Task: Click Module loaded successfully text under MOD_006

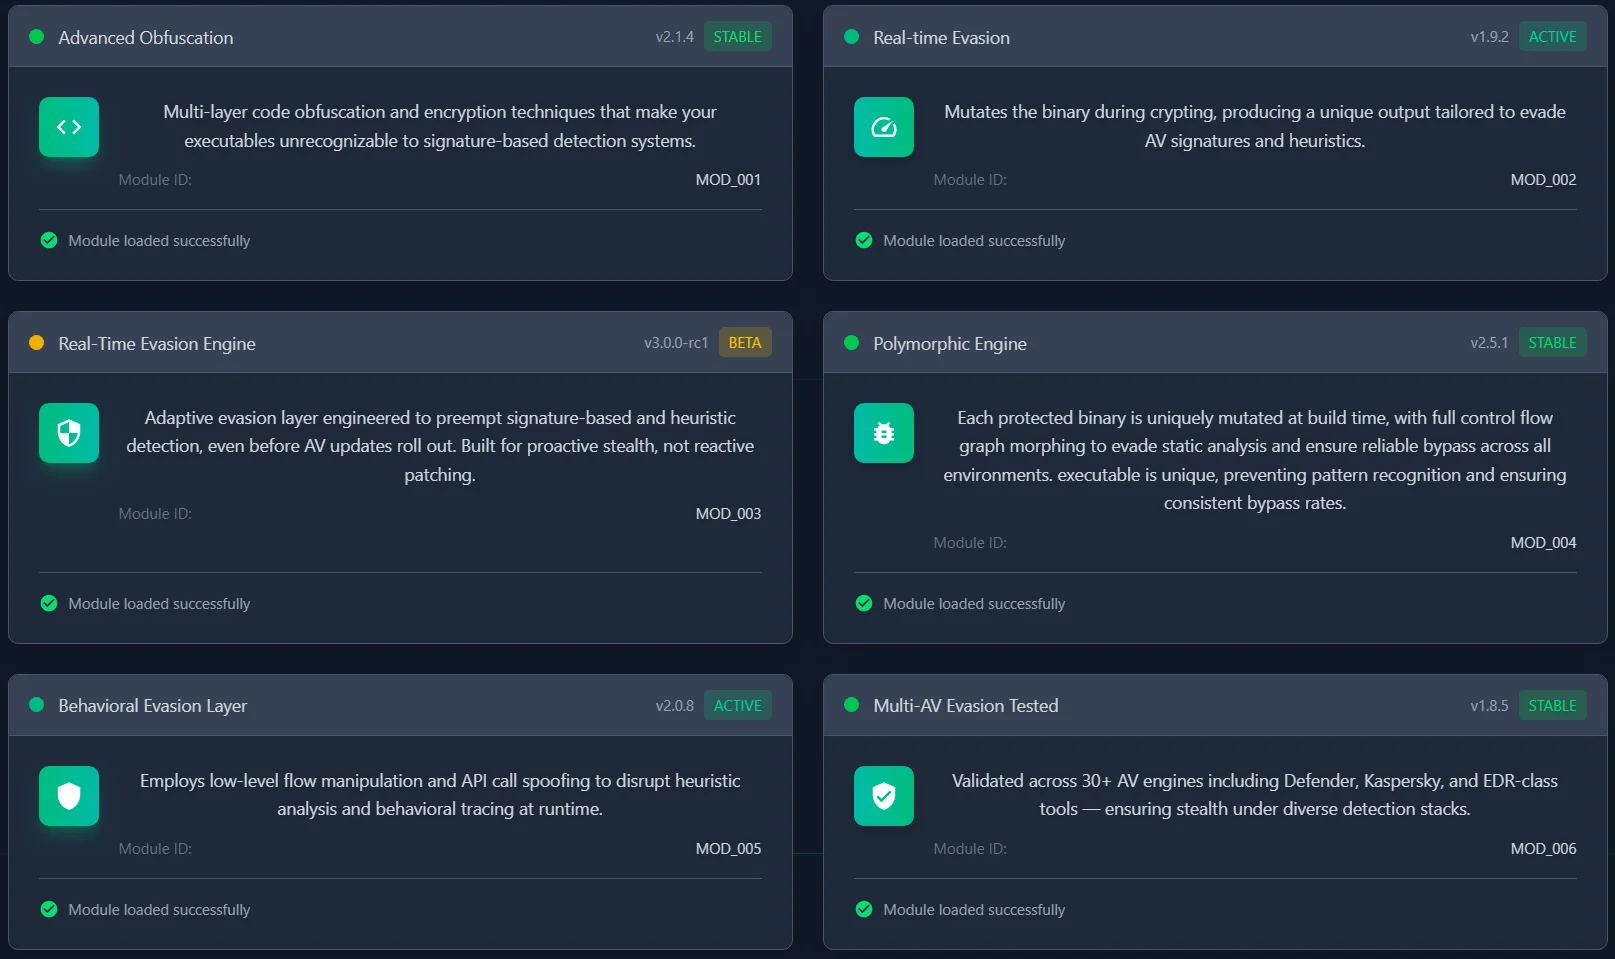Action: 974,910
